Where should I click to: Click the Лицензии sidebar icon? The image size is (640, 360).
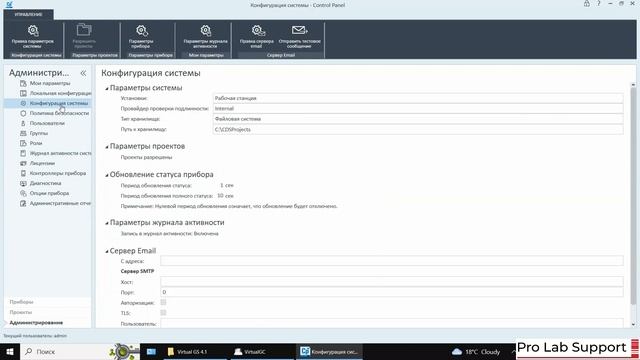pos(23,163)
